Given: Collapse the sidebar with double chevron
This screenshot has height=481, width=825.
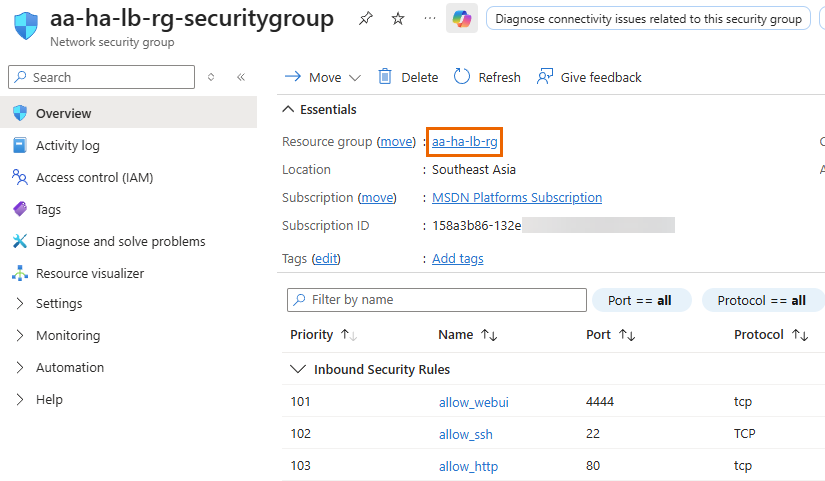Looking at the screenshot, I should [x=241, y=77].
